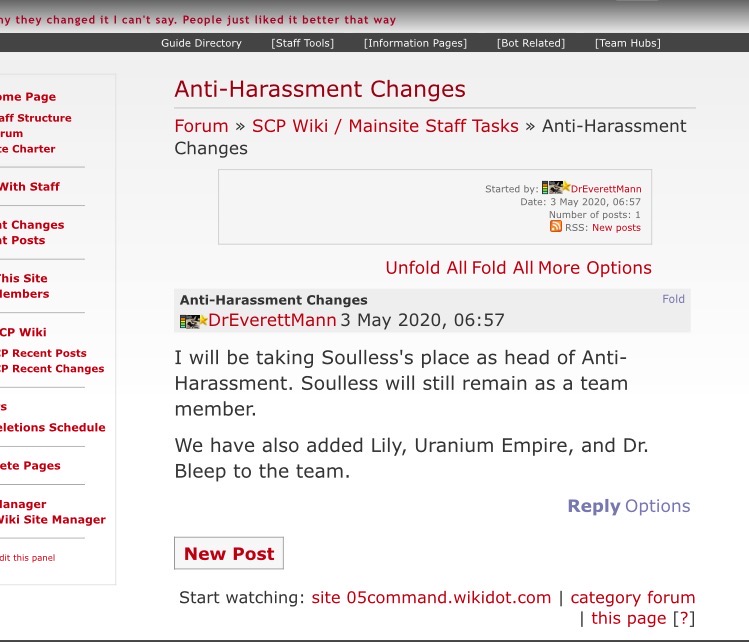Click the RSS feed icon

pyautogui.click(x=556, y=226)
